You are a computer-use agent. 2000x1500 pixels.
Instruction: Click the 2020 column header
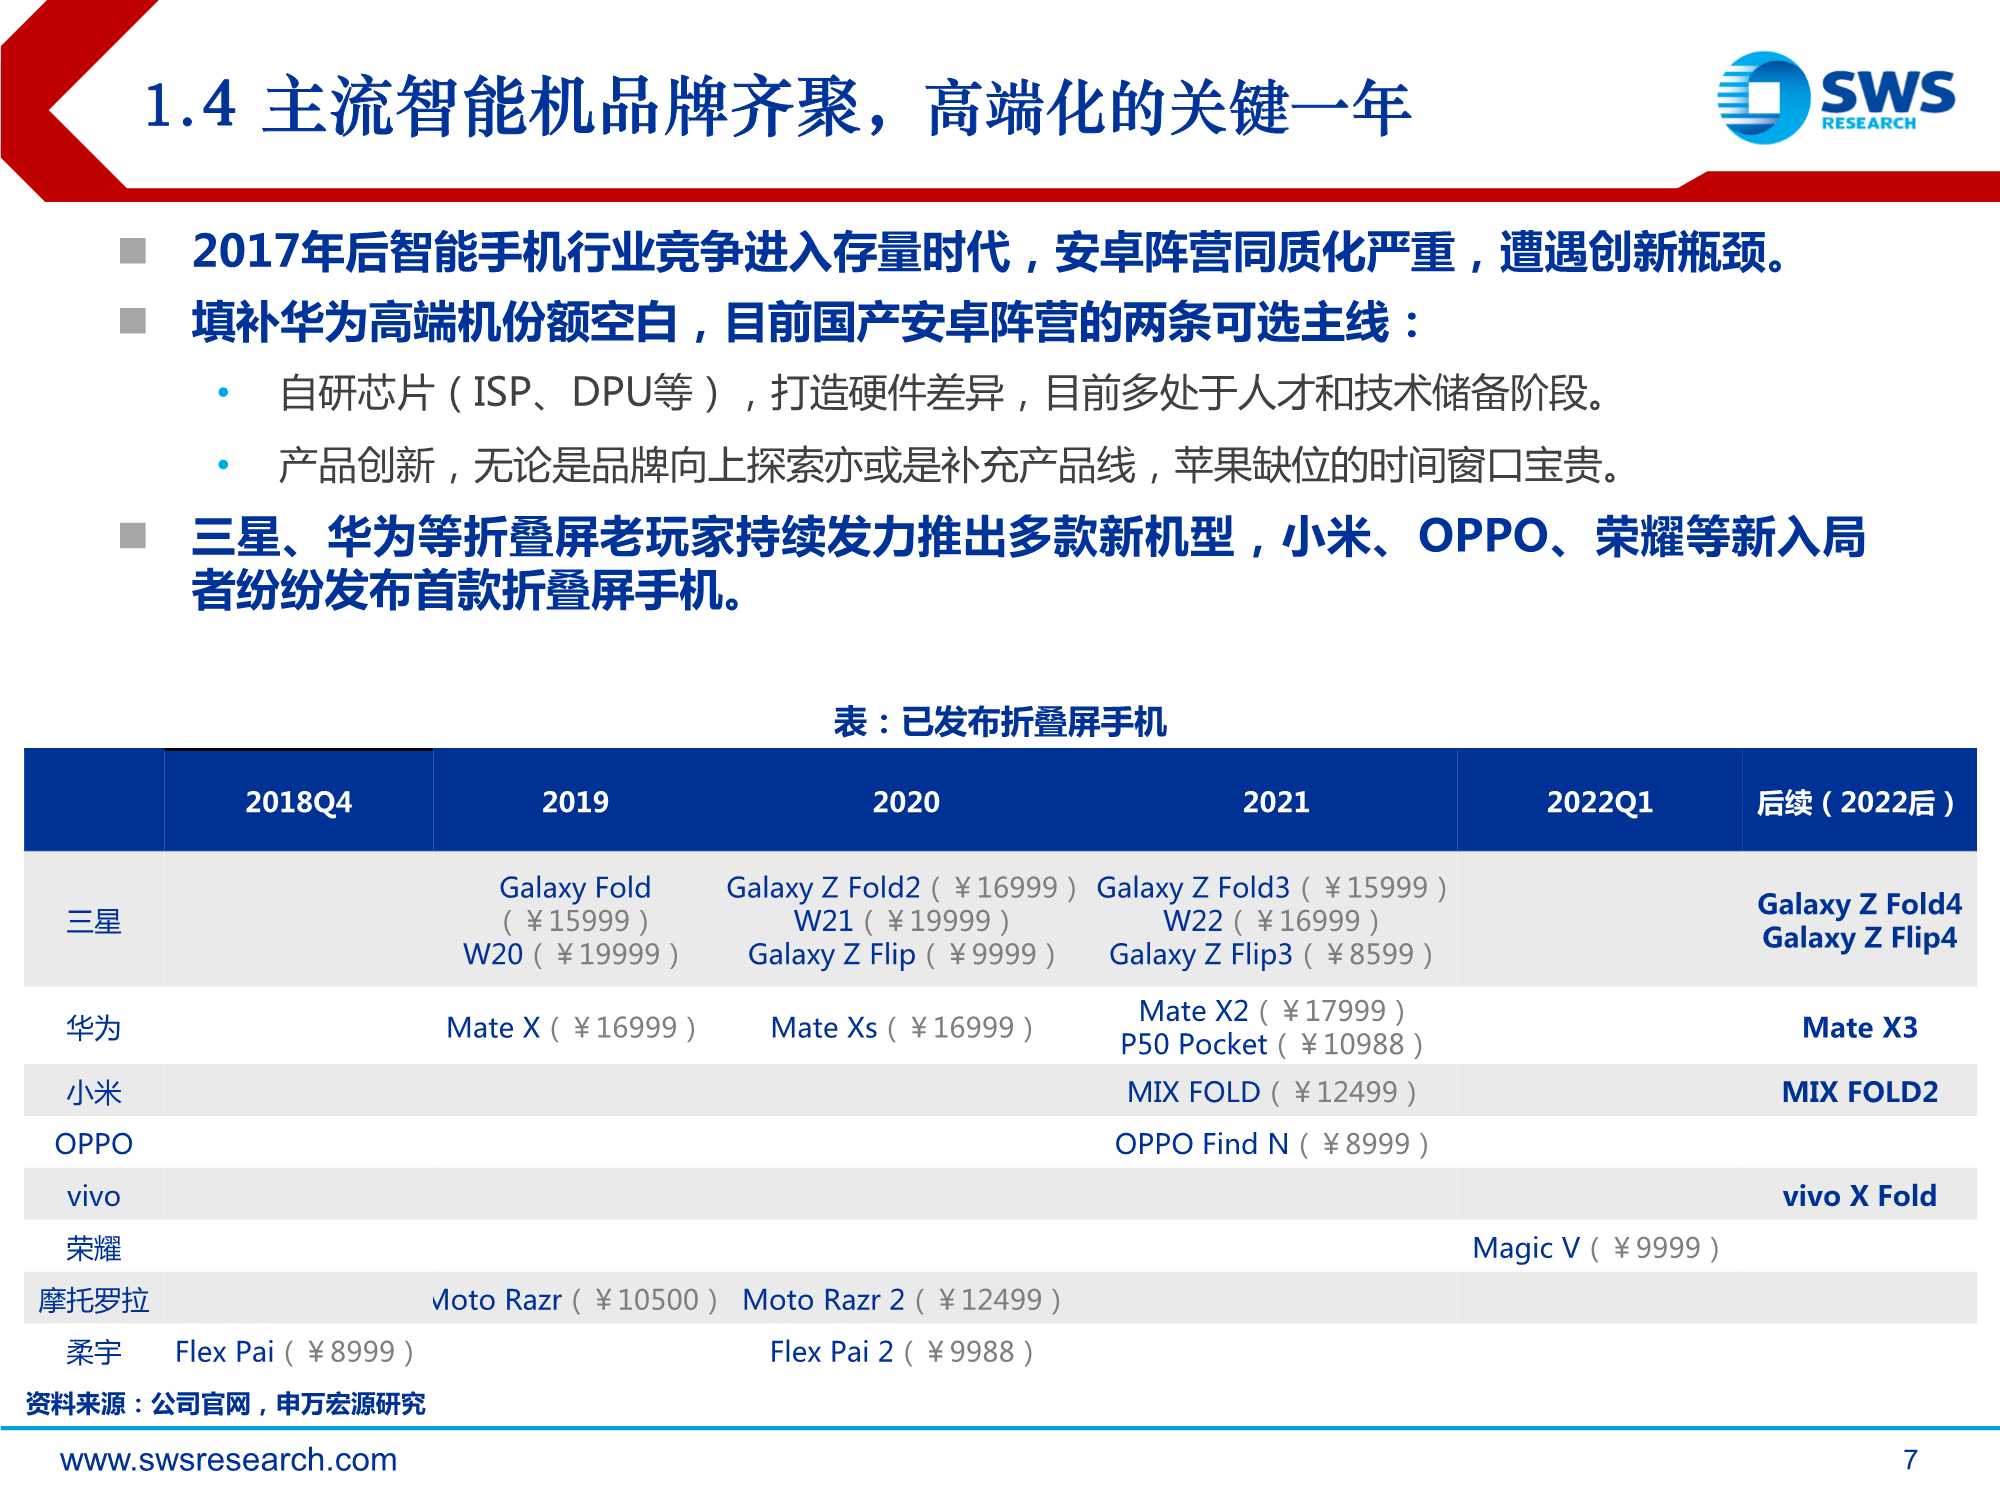coord(906,801)
